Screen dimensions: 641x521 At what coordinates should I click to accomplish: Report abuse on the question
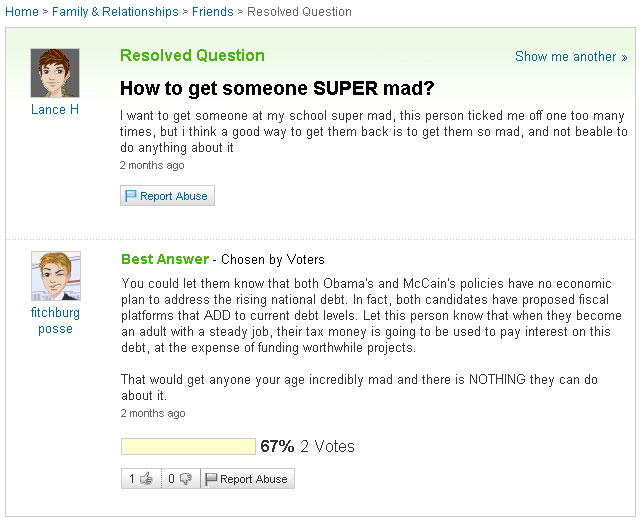point(167,196)
